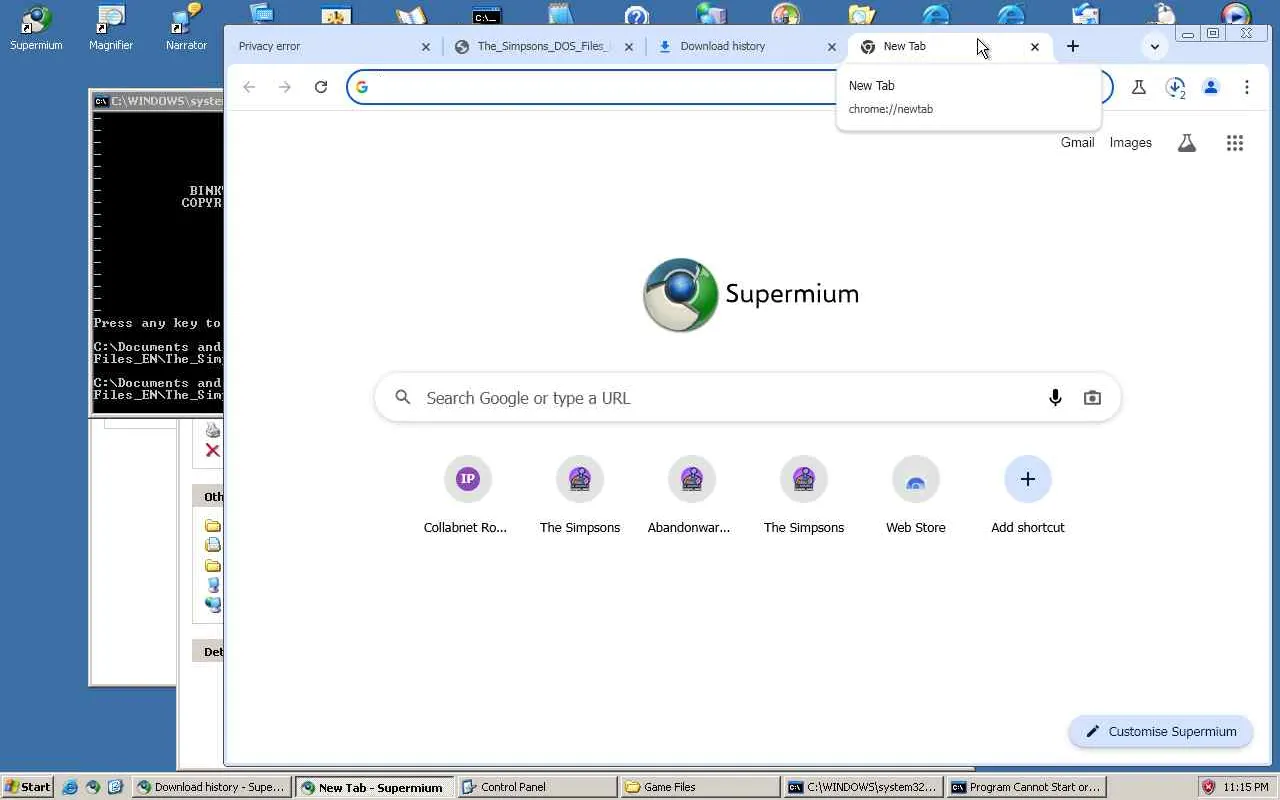Switch to Game Files taskbar window
The height and width of the screenshot is (800, 1280).
click(699, 787)
